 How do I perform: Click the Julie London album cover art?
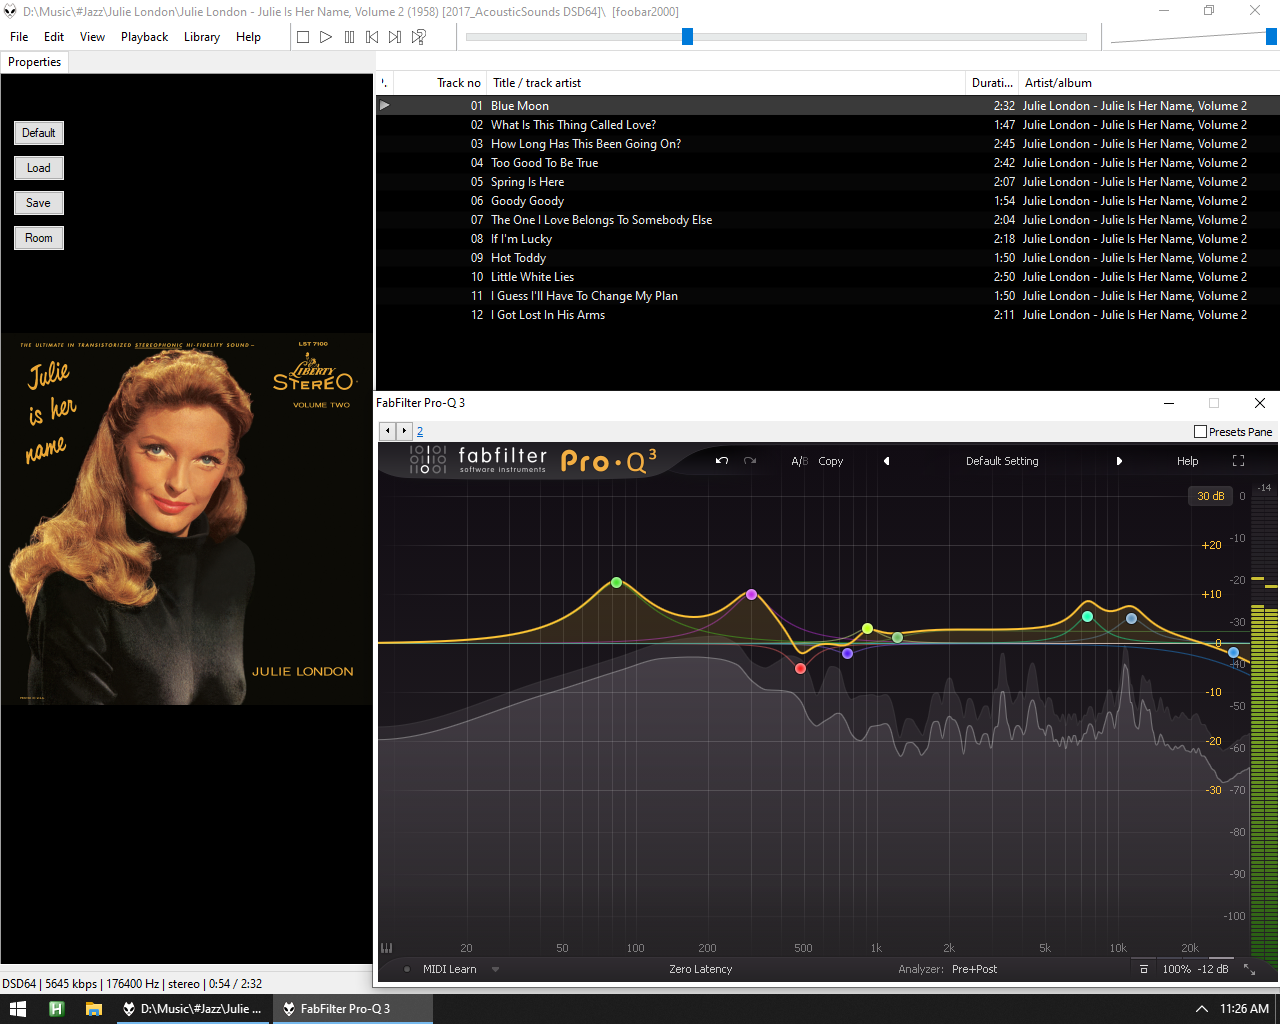[x=186, y=519]
